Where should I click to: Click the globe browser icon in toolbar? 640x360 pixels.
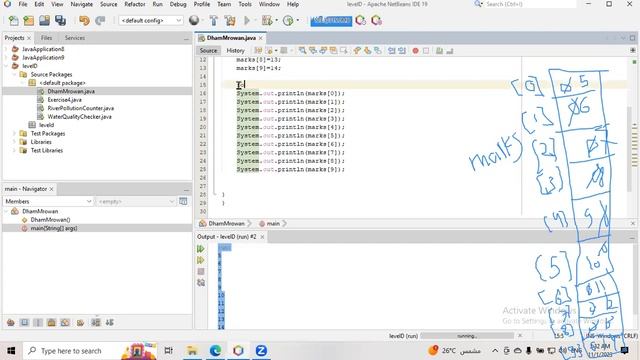click(194, 20)
